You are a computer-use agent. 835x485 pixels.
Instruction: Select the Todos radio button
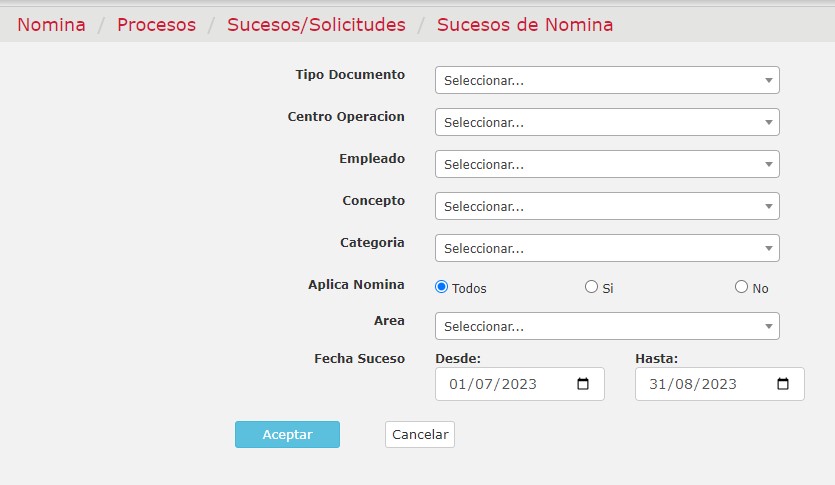pyautogui.click(x=441, y=287)
